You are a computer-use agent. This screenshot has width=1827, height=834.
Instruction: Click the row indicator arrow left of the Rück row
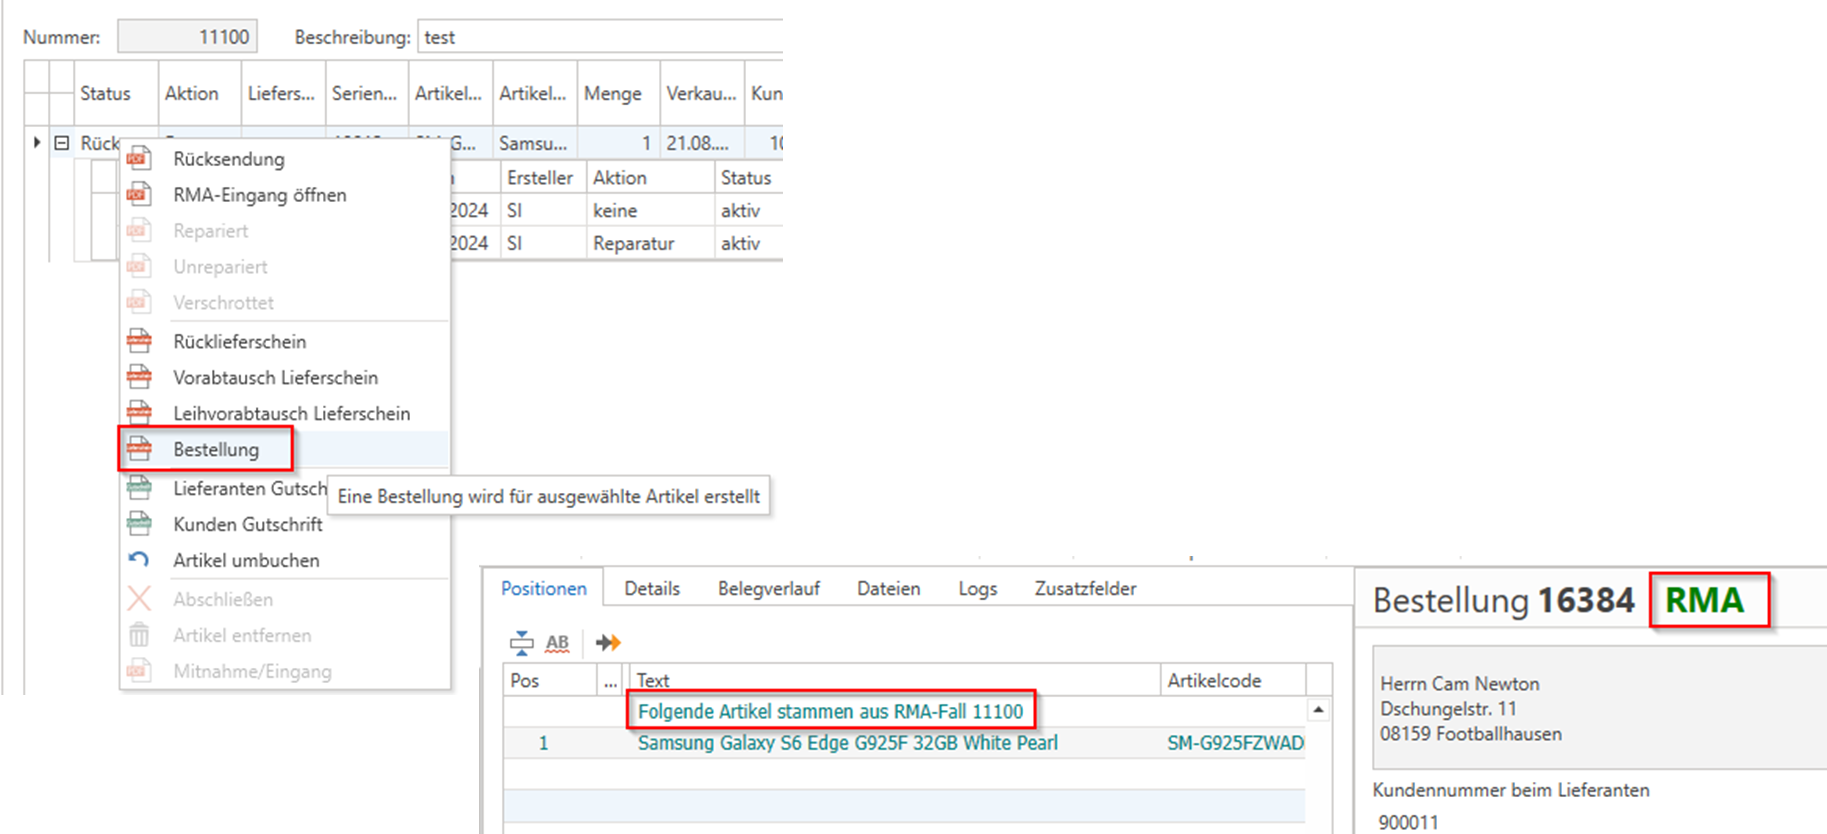coord(37,143)
